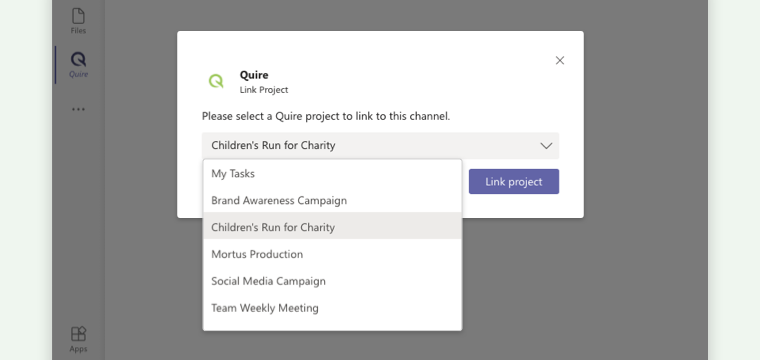Open the Apps store icon

tap(78, 340)
